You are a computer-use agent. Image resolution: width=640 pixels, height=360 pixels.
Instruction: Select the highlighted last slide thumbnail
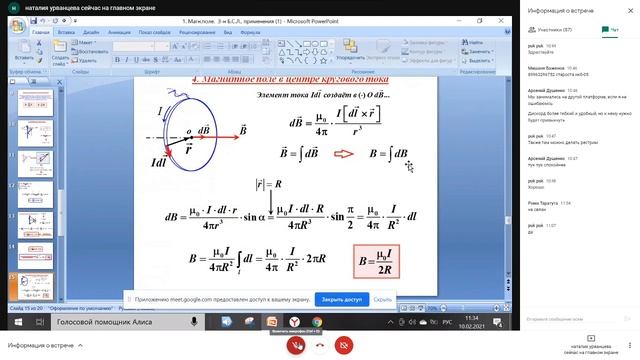[35, 286]
